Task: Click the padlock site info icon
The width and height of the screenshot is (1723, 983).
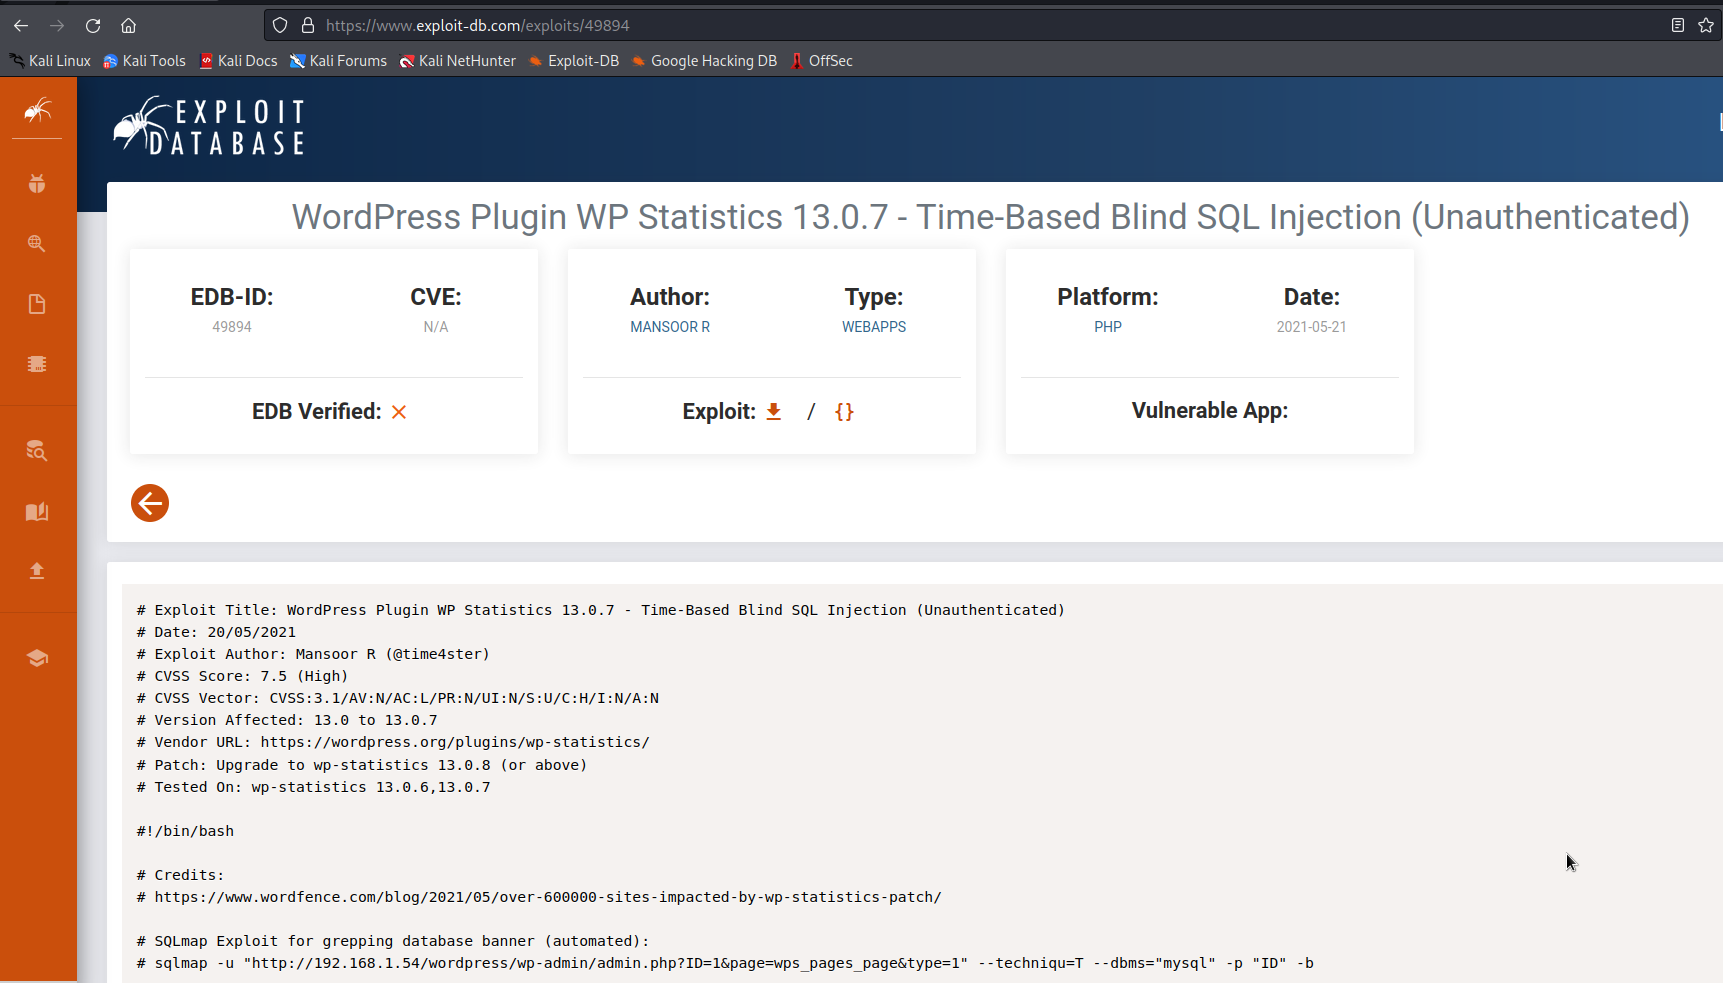Action: [308, 26]
